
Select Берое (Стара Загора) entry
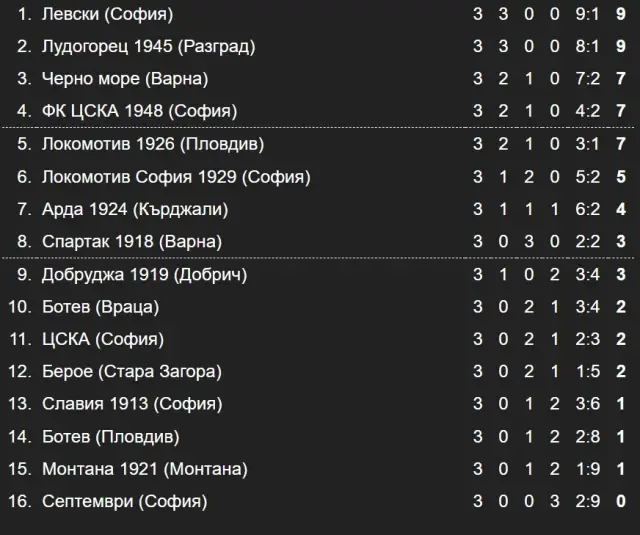click(132, 372)
